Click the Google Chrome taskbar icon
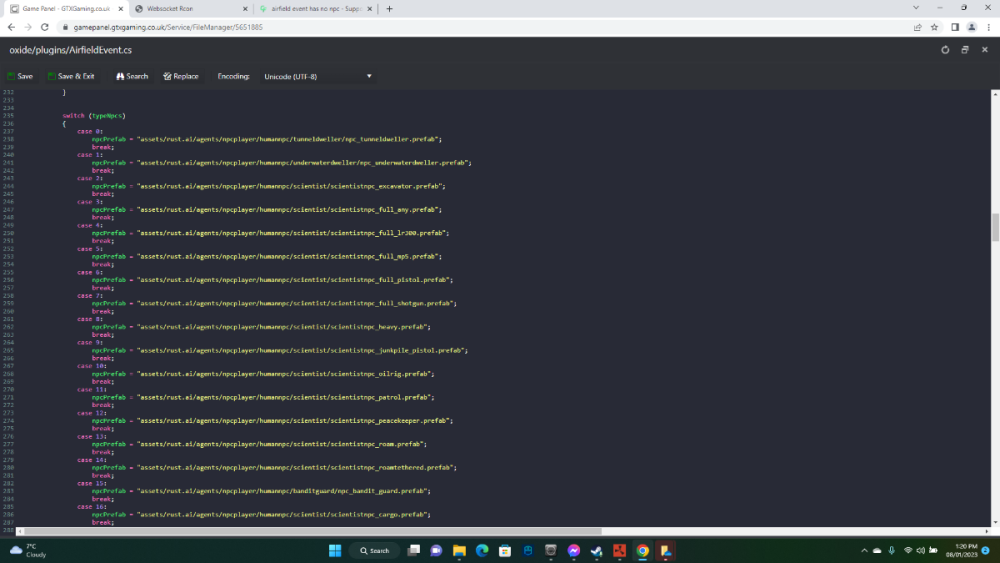 pos(643,550)
